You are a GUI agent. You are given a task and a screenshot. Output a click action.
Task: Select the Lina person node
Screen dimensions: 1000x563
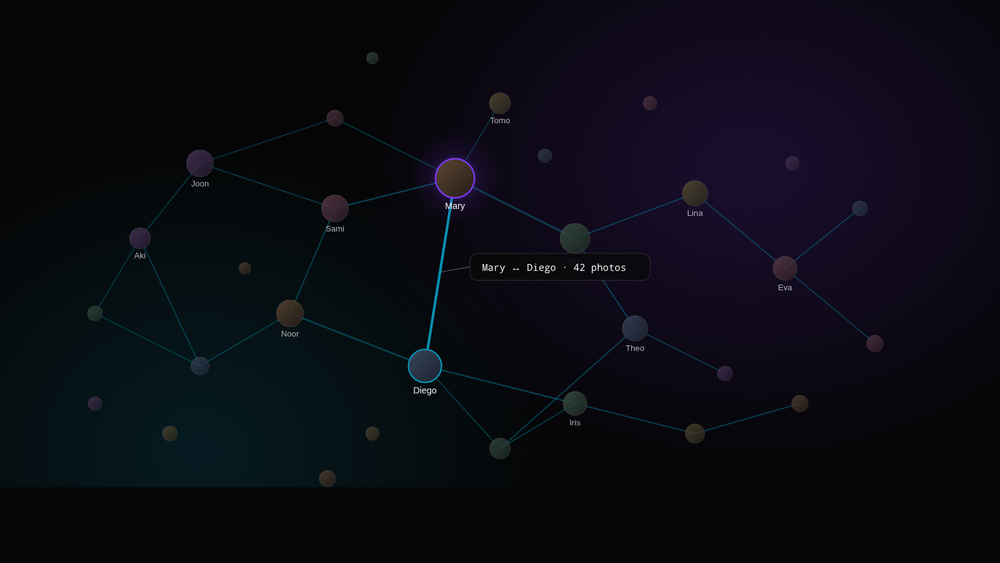click(x=695, y=193)
